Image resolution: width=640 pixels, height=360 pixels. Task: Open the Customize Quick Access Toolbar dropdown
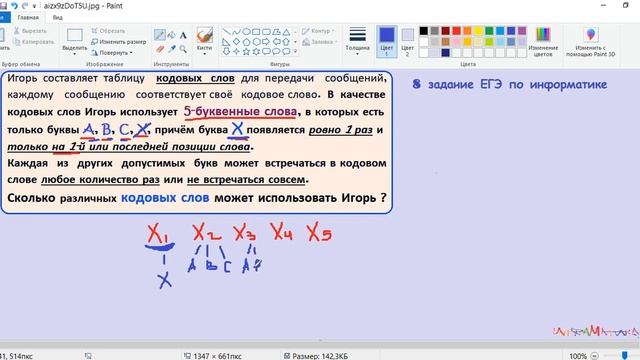click(34, 6)
